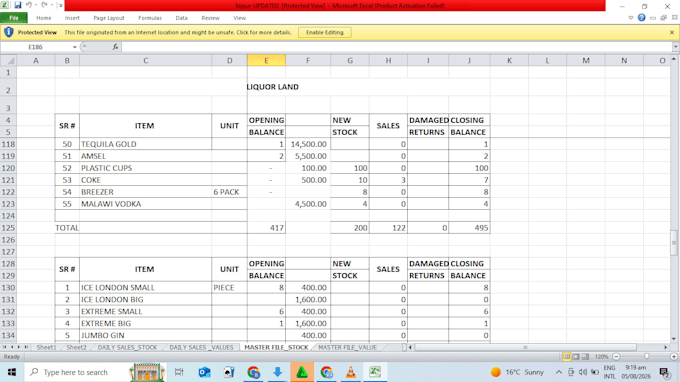Open VLC media player from taskbar
680x382 pixels.
(350, 372)
